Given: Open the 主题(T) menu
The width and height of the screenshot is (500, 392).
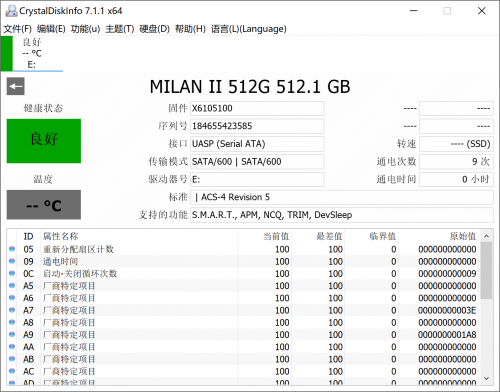Looking at the screenshot, I should pyautogui.click(x=120, y=29).
